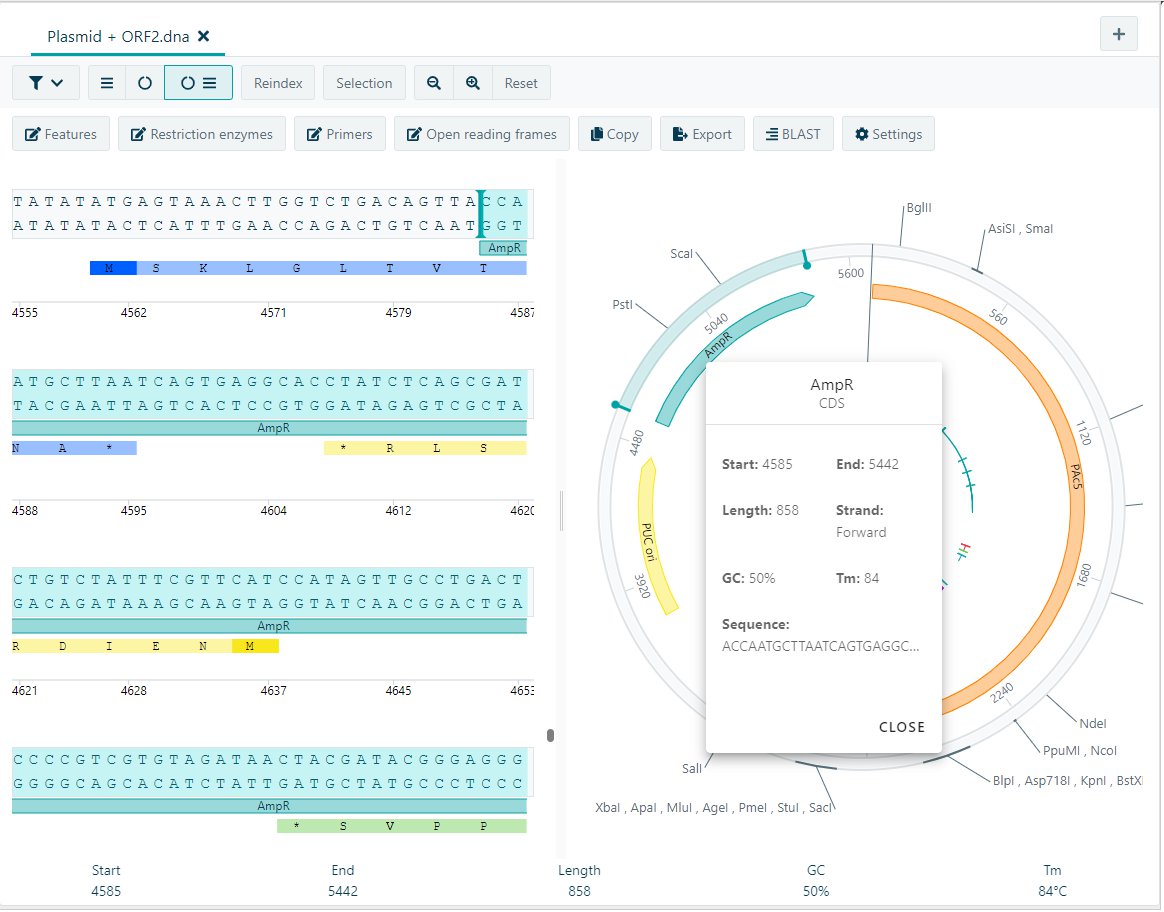
Task: Select combined circular and linear view
Action: (x=198, y=83)
